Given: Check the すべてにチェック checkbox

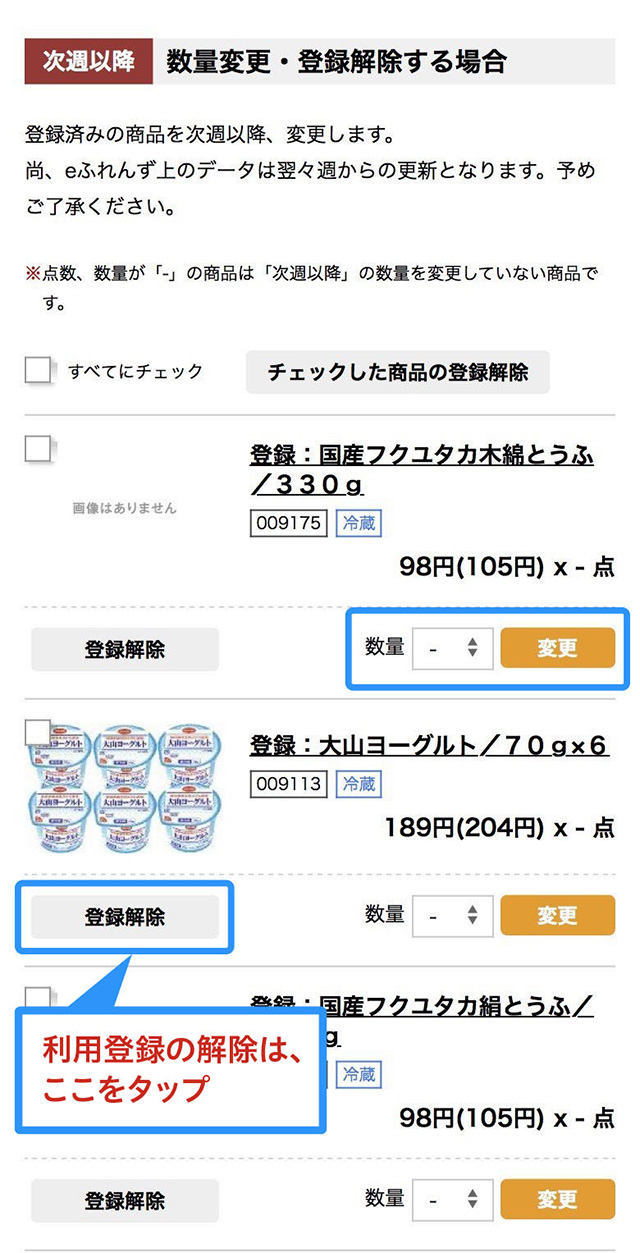Looking at the screenshot, I should pos(38,370).
